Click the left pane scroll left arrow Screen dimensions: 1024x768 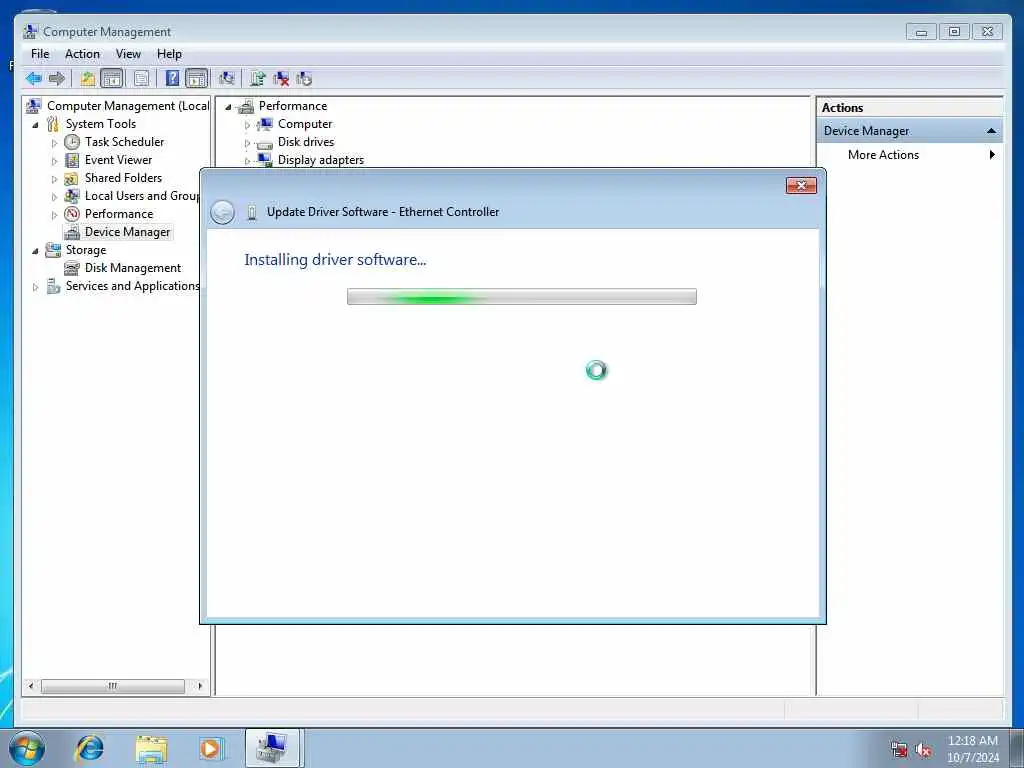(31, 686)
